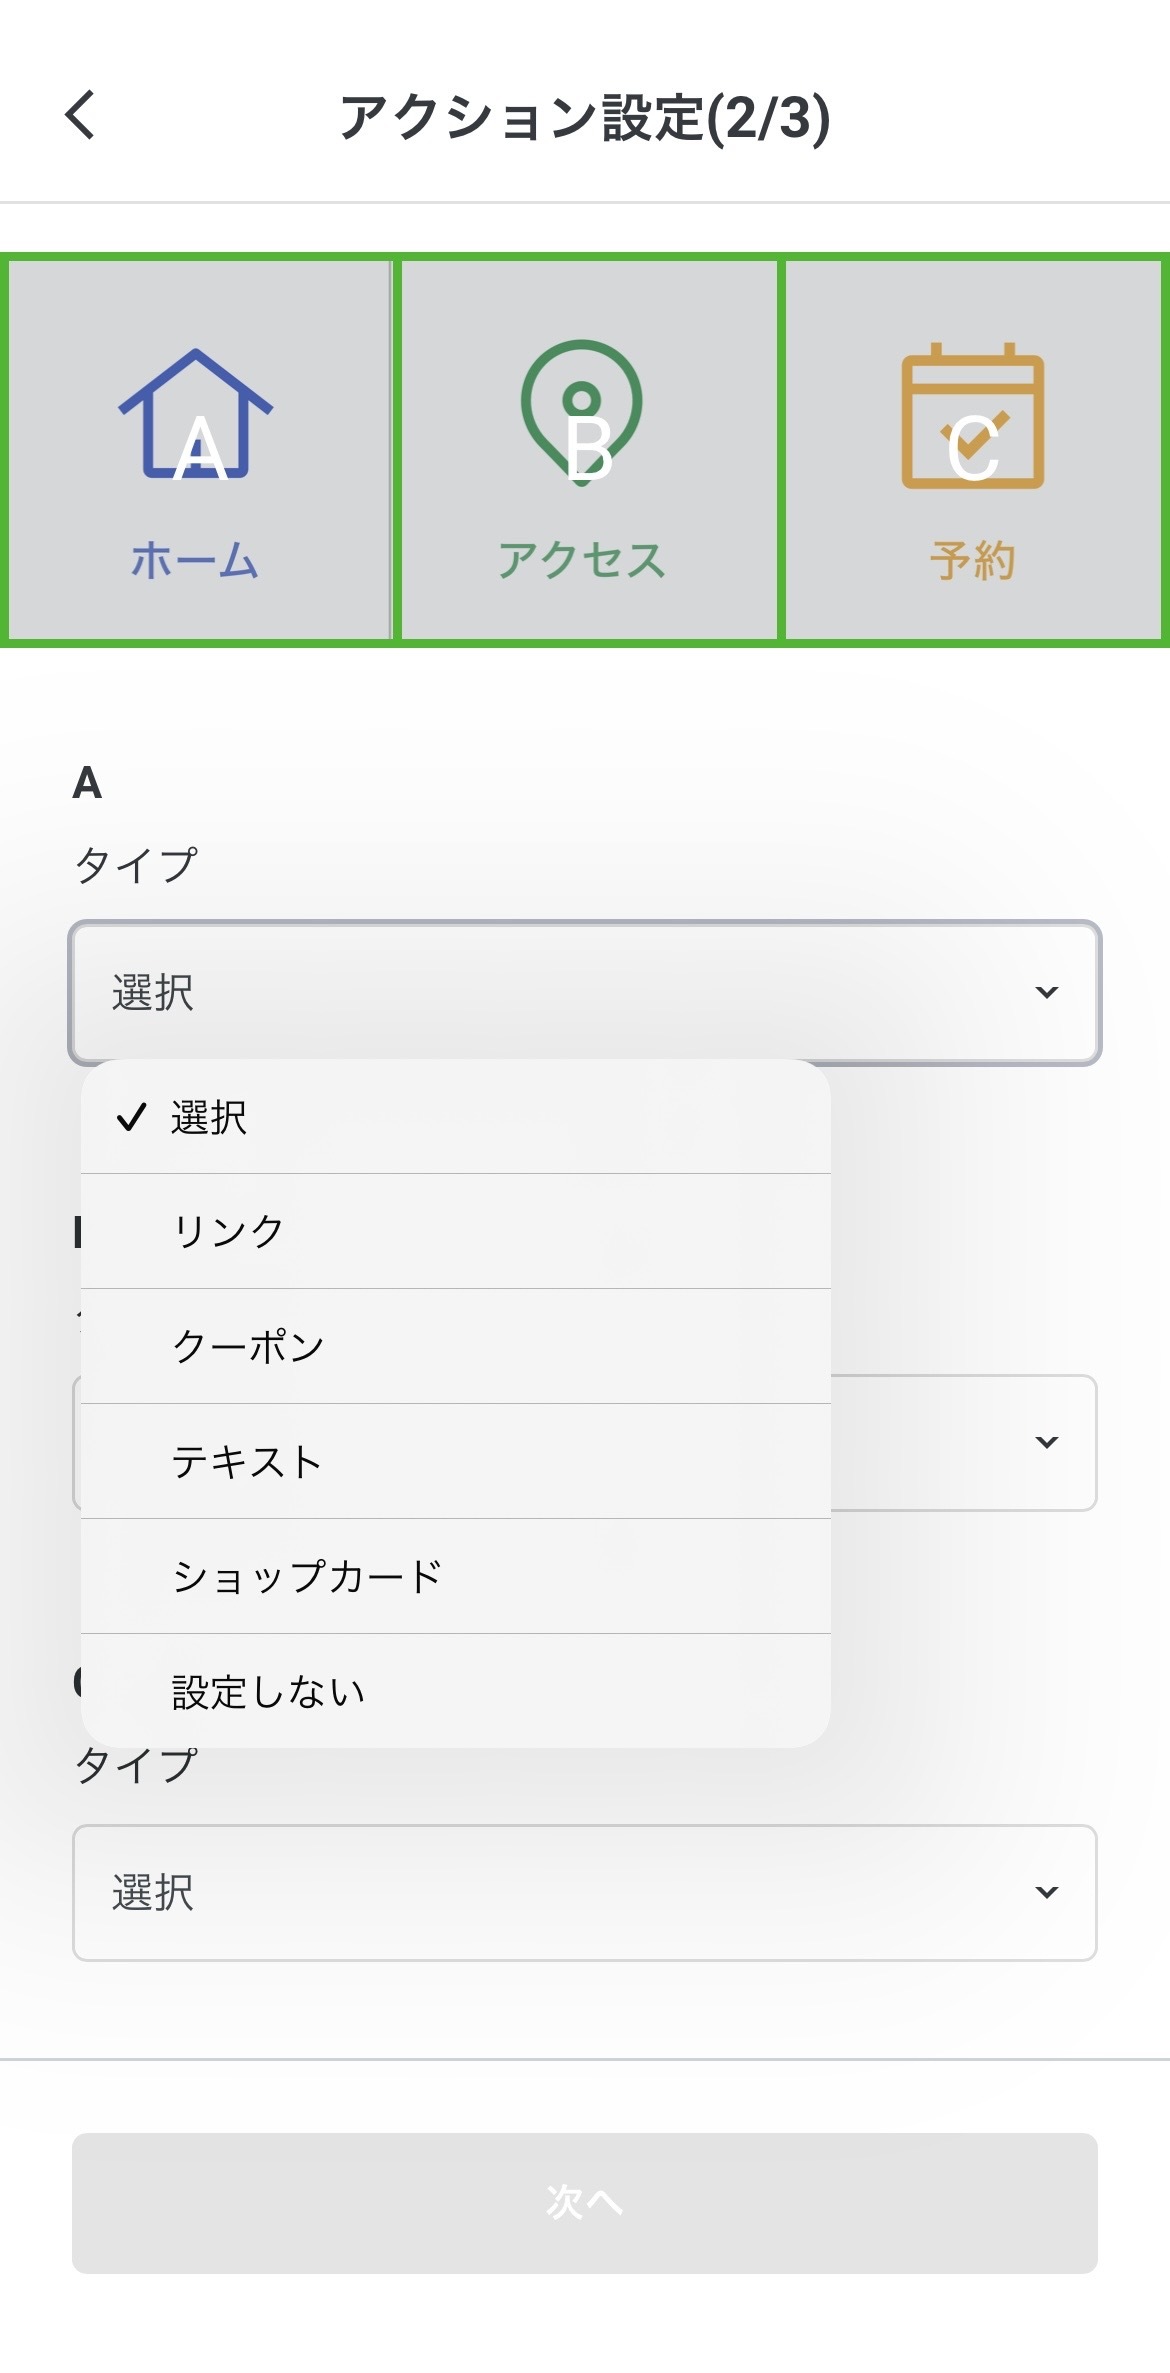Tap the アクセス label in area B
This screenshot has height=2373, width=1170.
point(582,560)
